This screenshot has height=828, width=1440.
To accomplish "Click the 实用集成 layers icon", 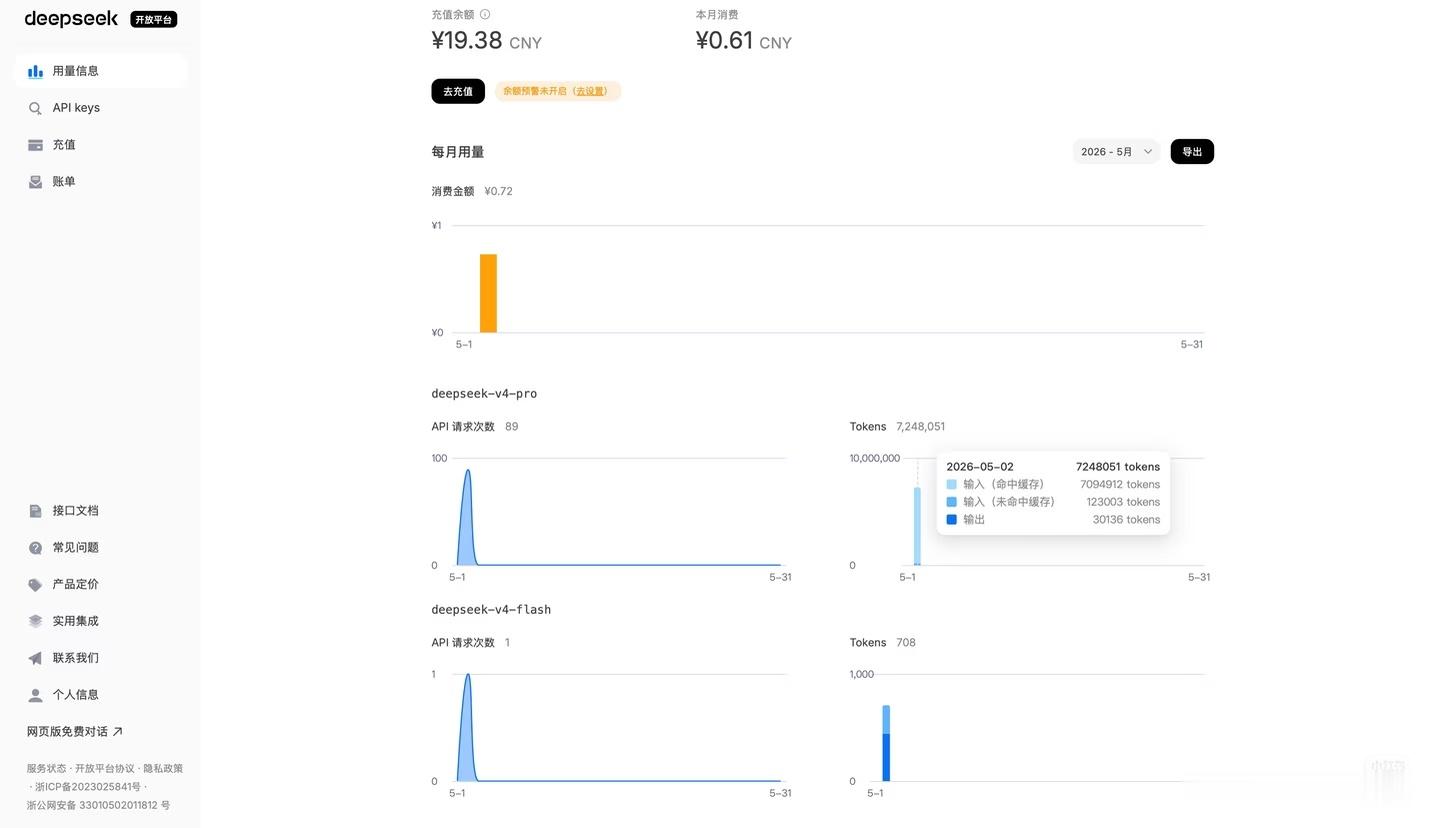I will (35, 621).
